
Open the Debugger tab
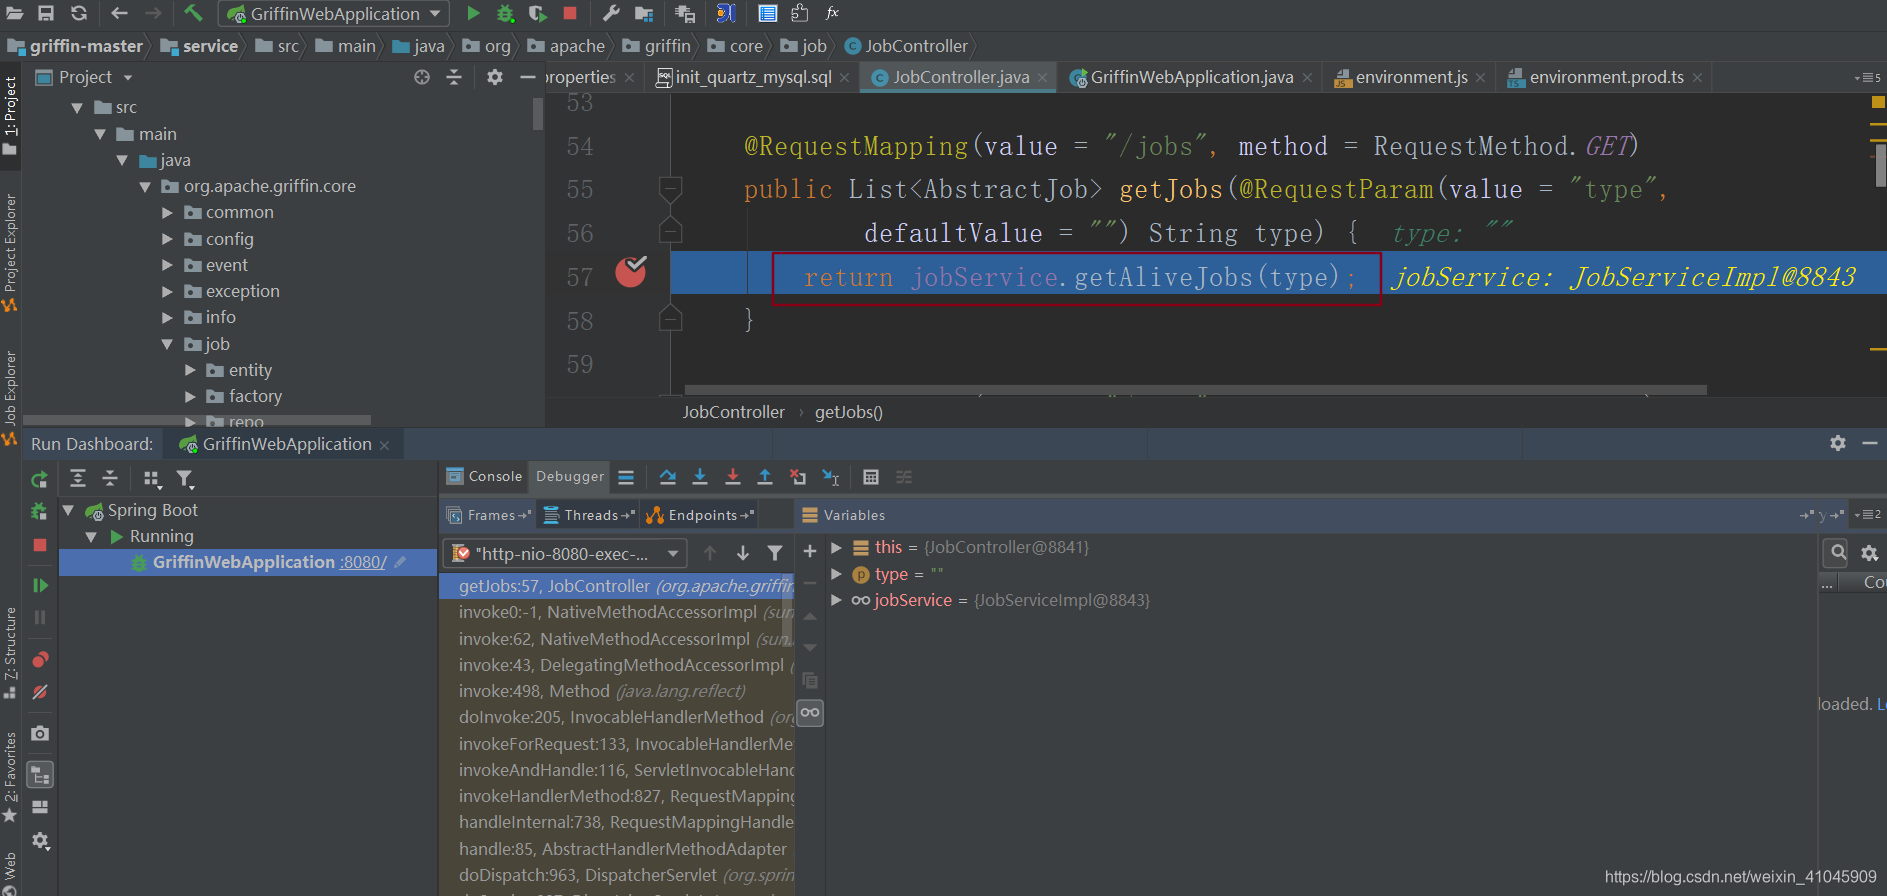(x=570, y=477)
